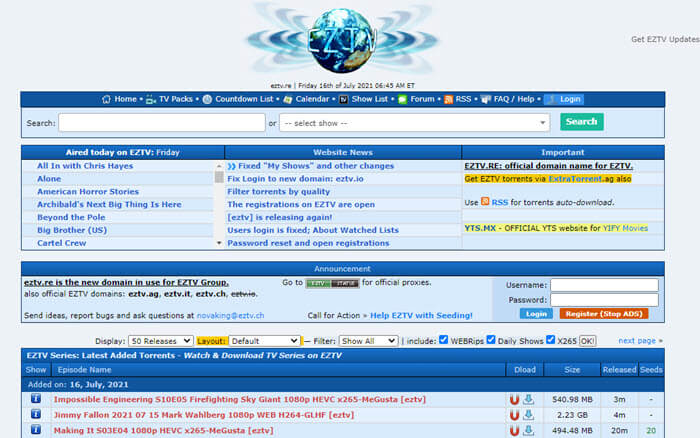Click the blue Login button under Password
Image resolution: width=700 pixels, height=438 pixels.
click(536, 314)
